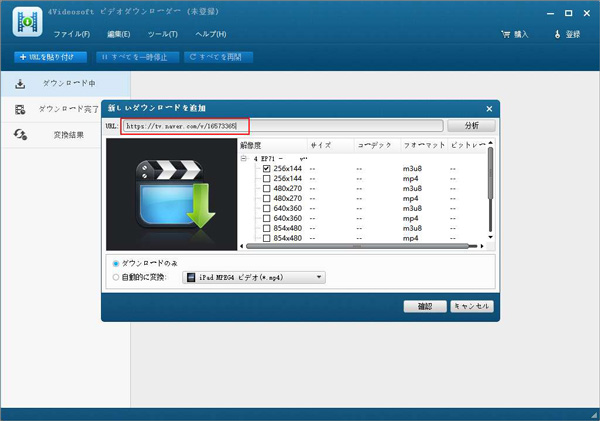Click the 分析 analyze button
This screenshot has height=421, width=600.
pos(471,126)
